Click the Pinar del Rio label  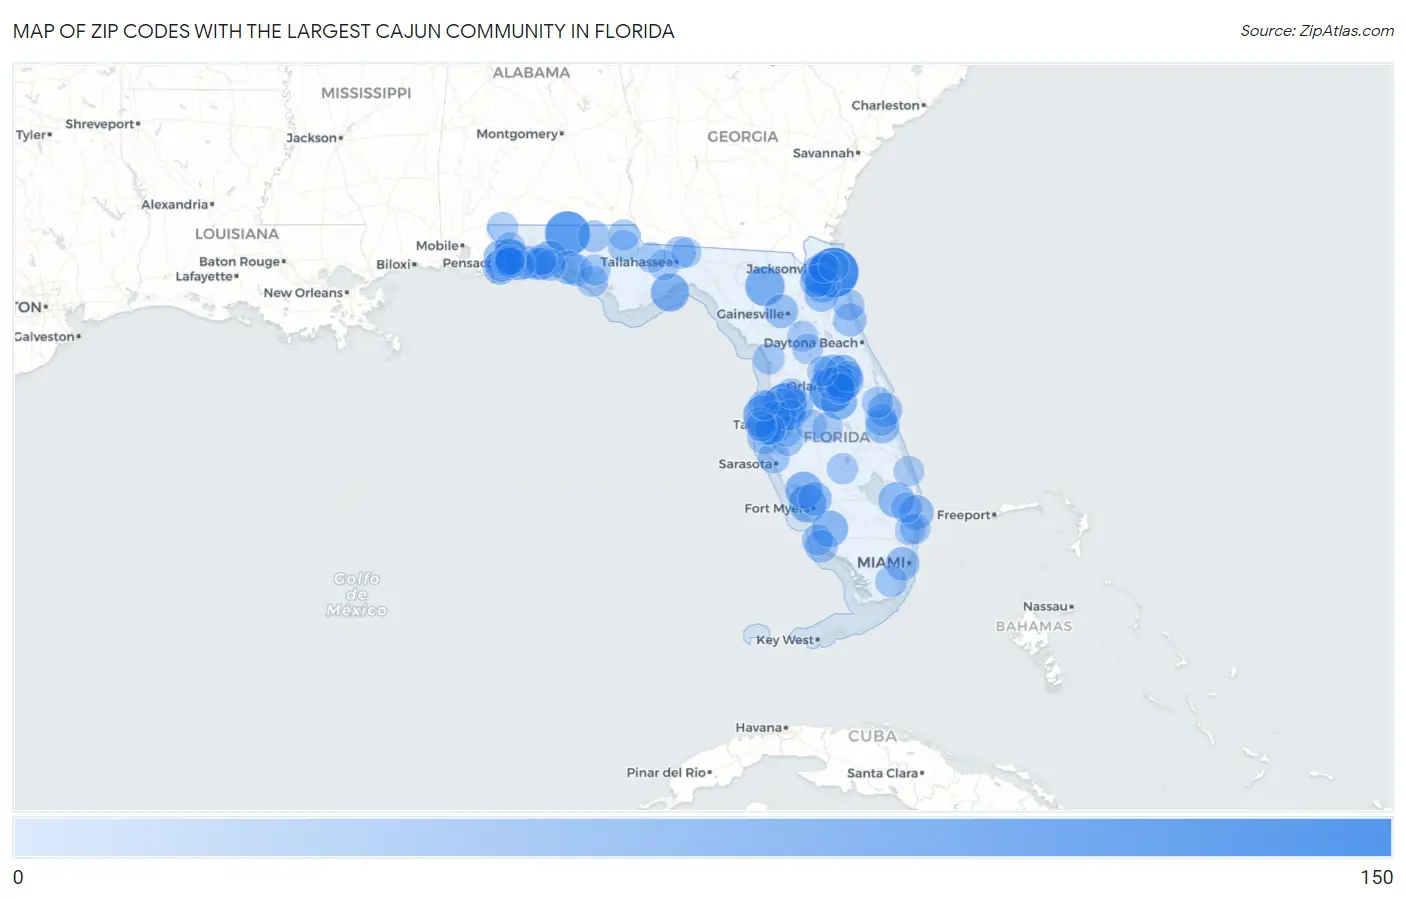point(666,773)
